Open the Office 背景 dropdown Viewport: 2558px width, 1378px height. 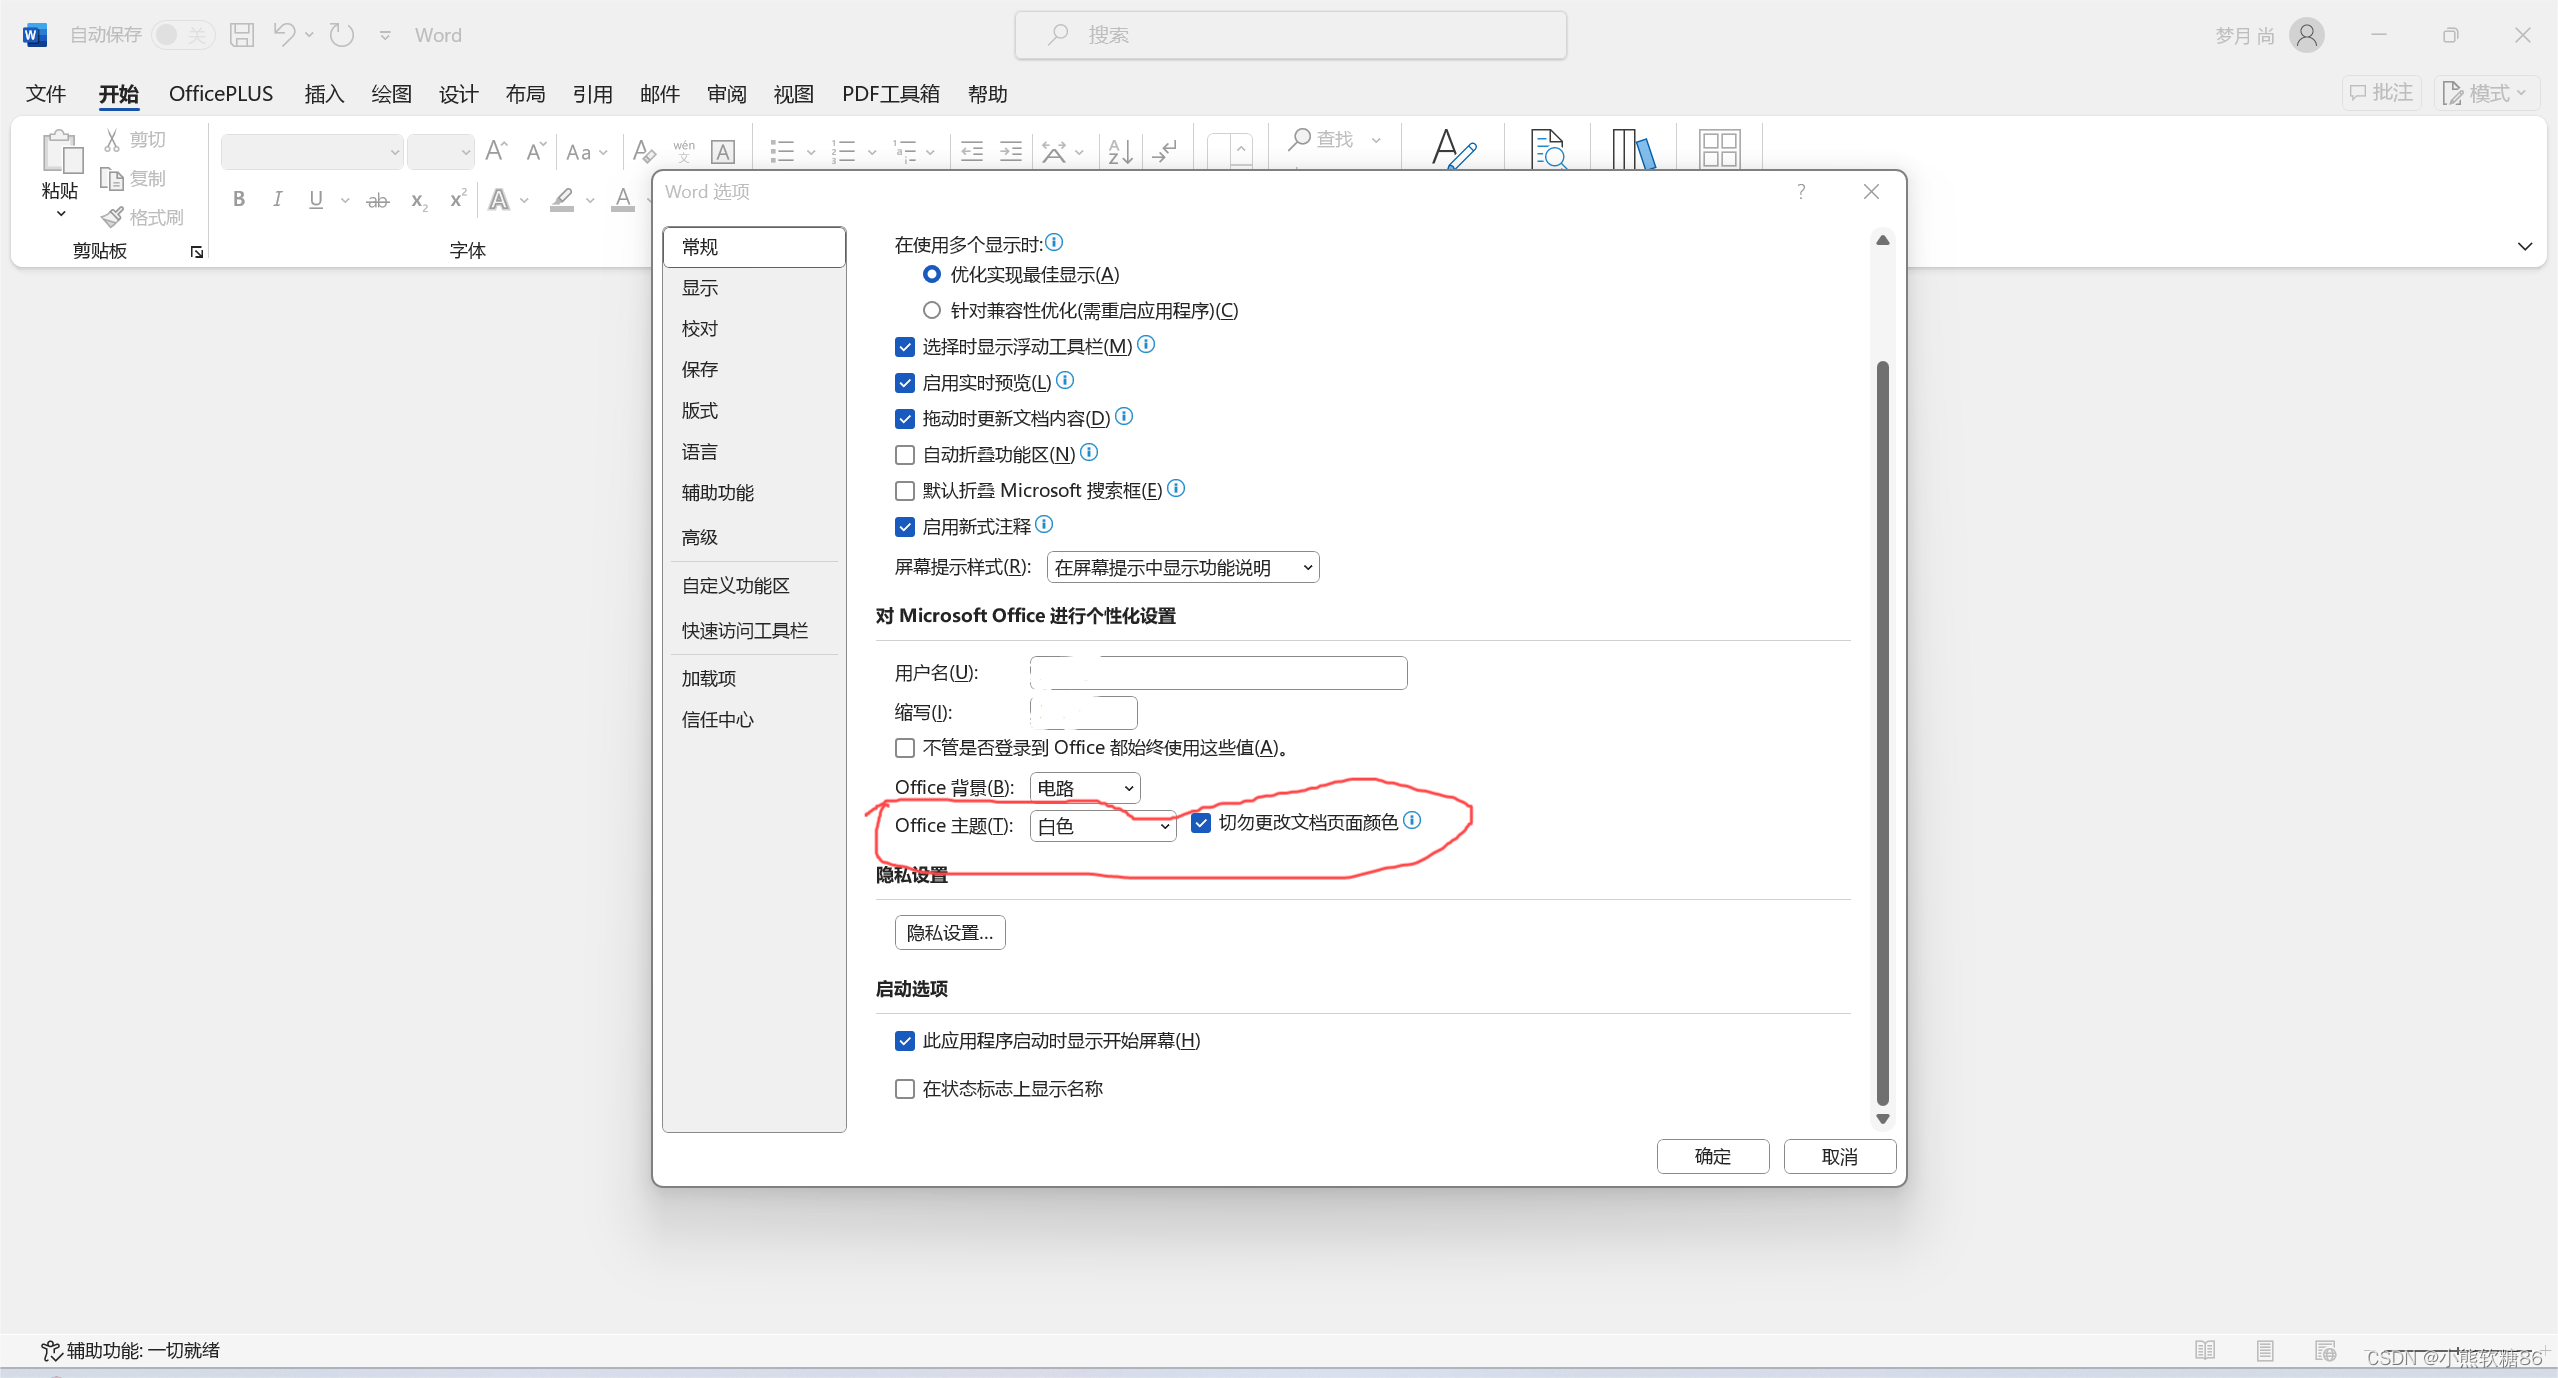point(1085,788)
